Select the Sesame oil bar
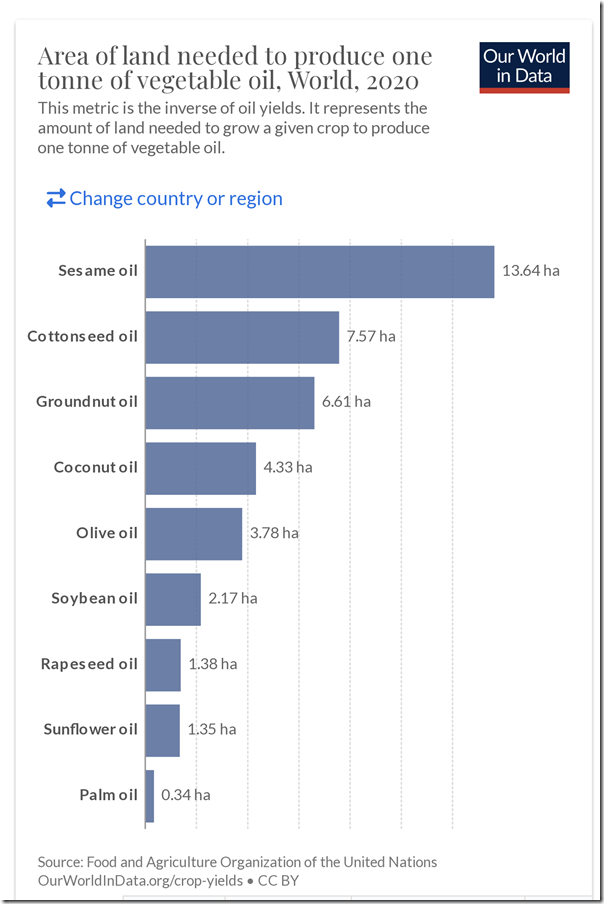 click(320, 270)
